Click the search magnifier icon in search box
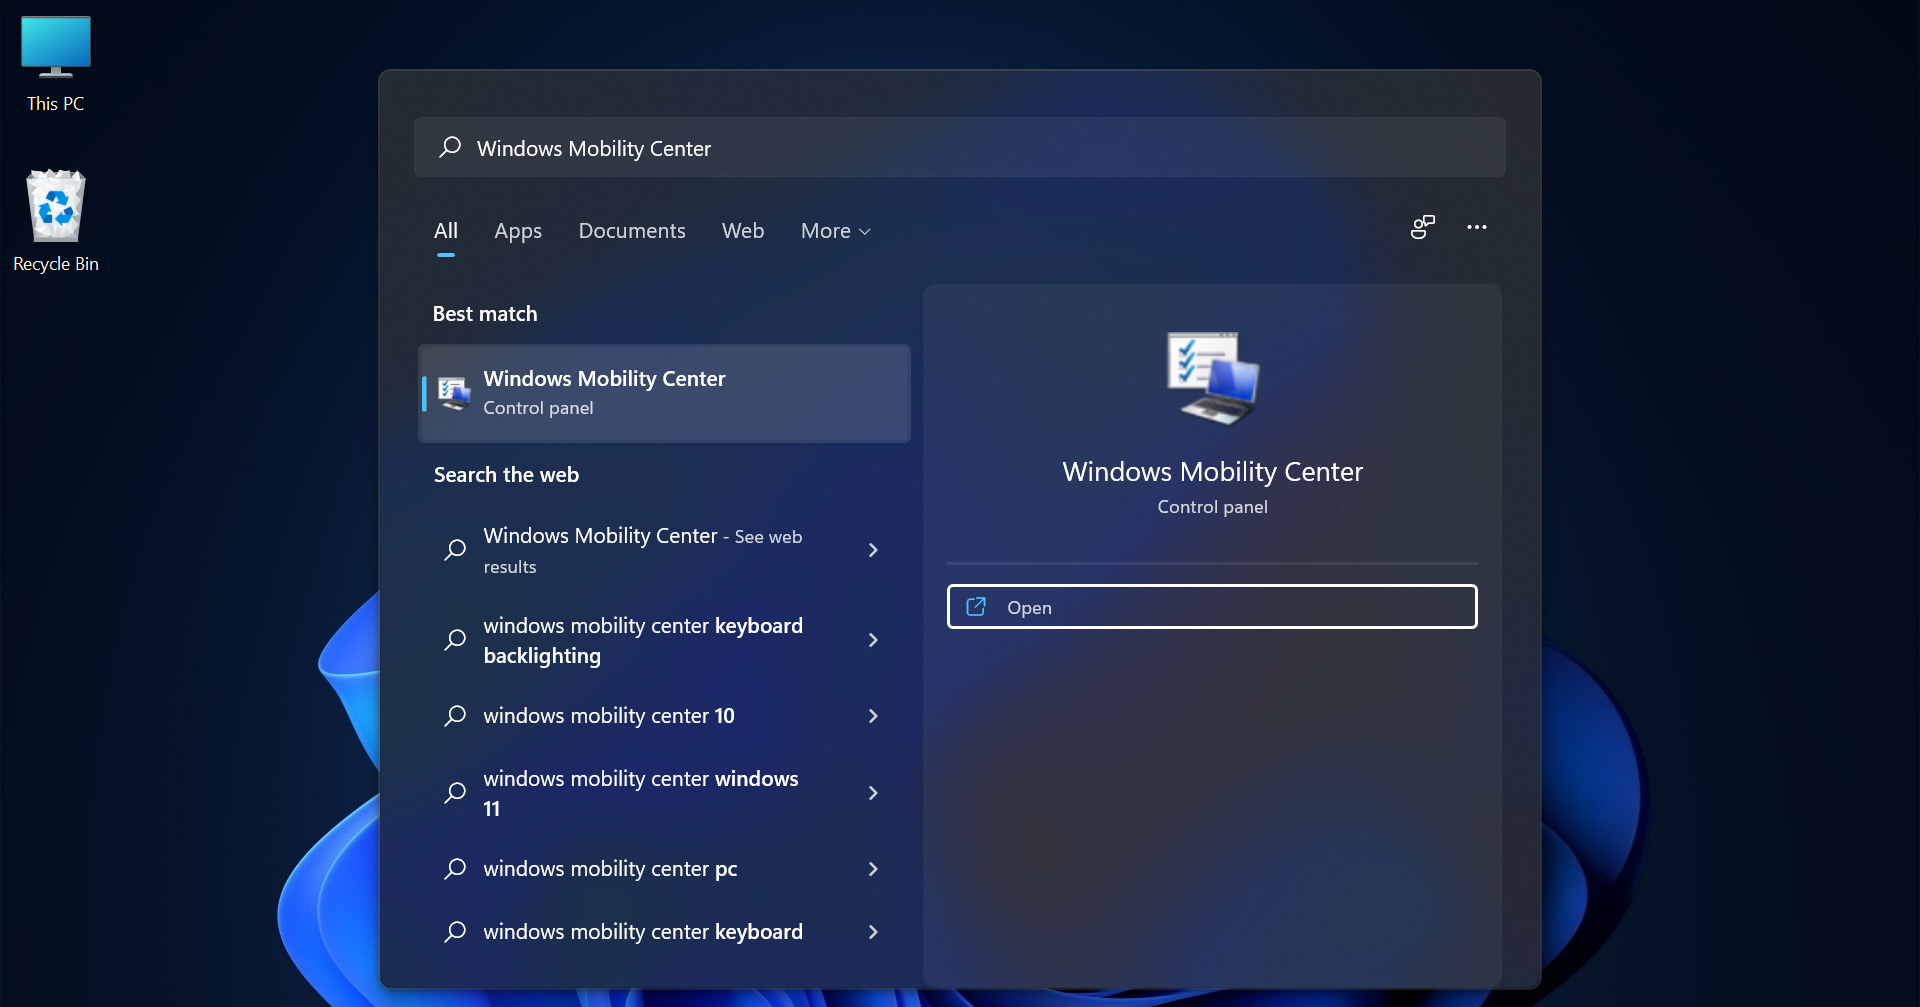 click(451, 147)
